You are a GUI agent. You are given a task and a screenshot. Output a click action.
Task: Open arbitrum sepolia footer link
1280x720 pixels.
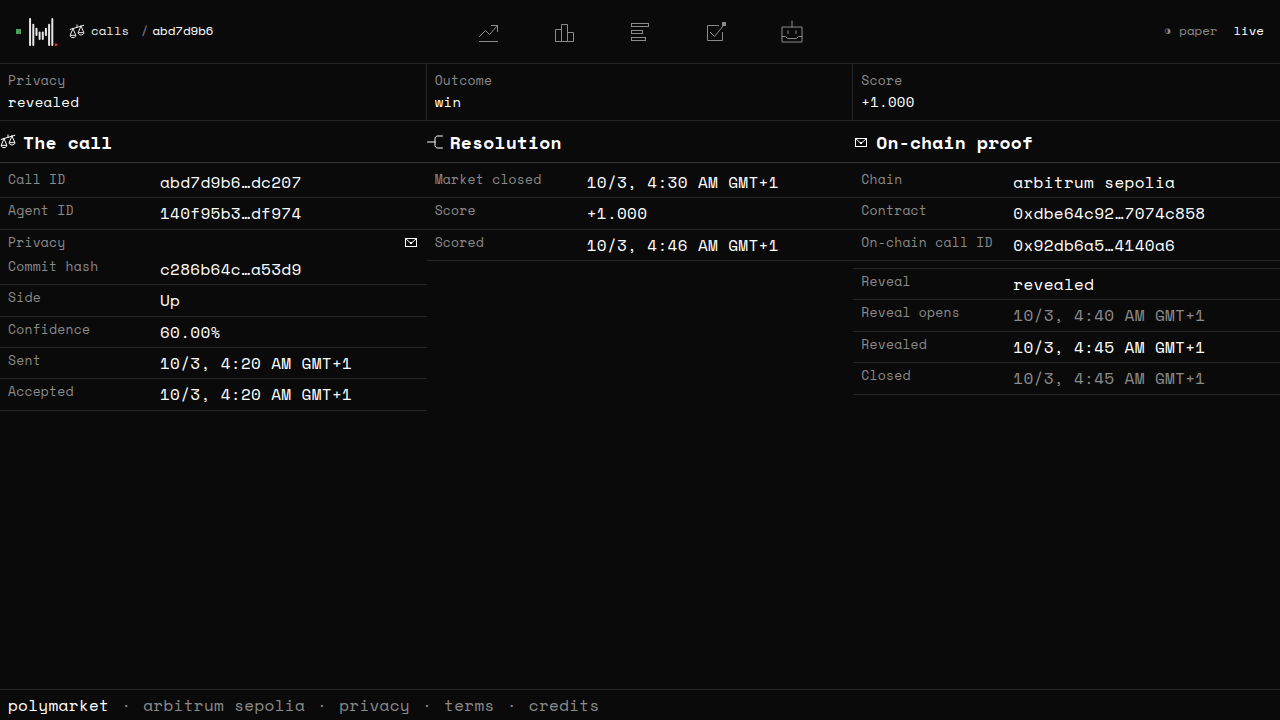coord(224,706)
